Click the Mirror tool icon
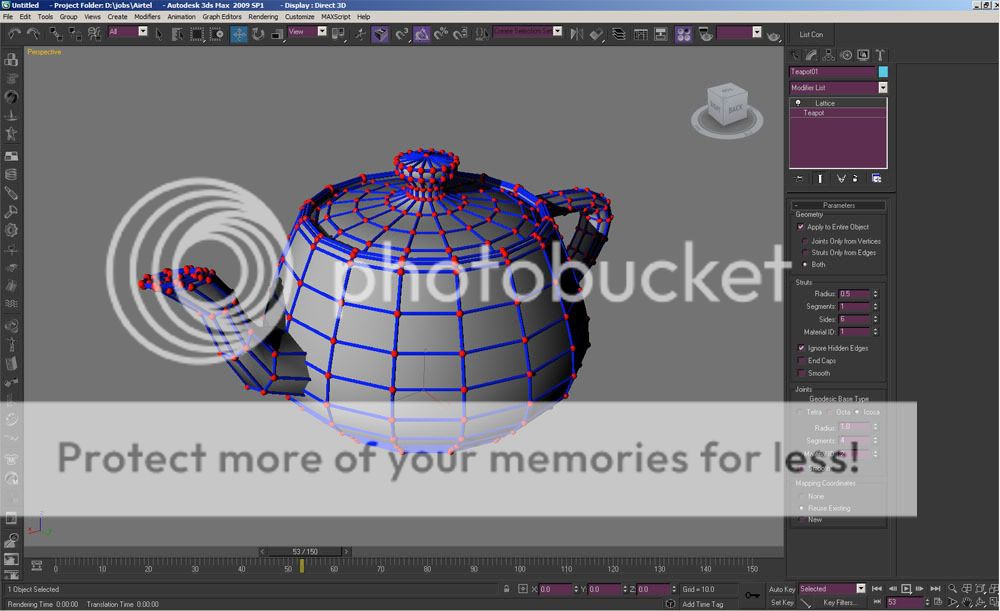1000x611 pixels. pyautogui.click(x=576, y=33)
